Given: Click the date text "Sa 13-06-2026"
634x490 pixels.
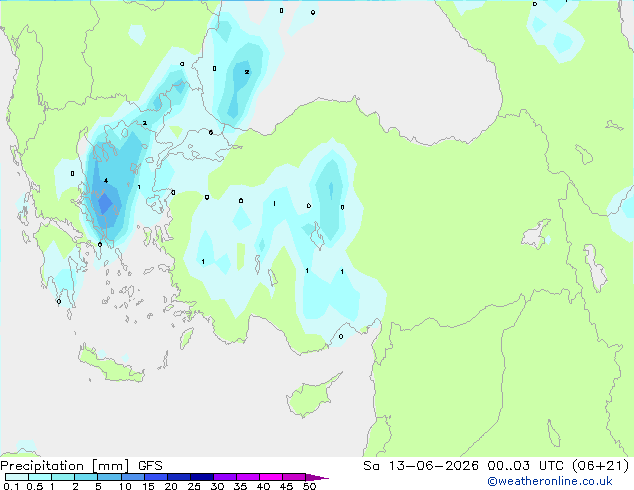Looking at the screenshot, I should 421,466.
